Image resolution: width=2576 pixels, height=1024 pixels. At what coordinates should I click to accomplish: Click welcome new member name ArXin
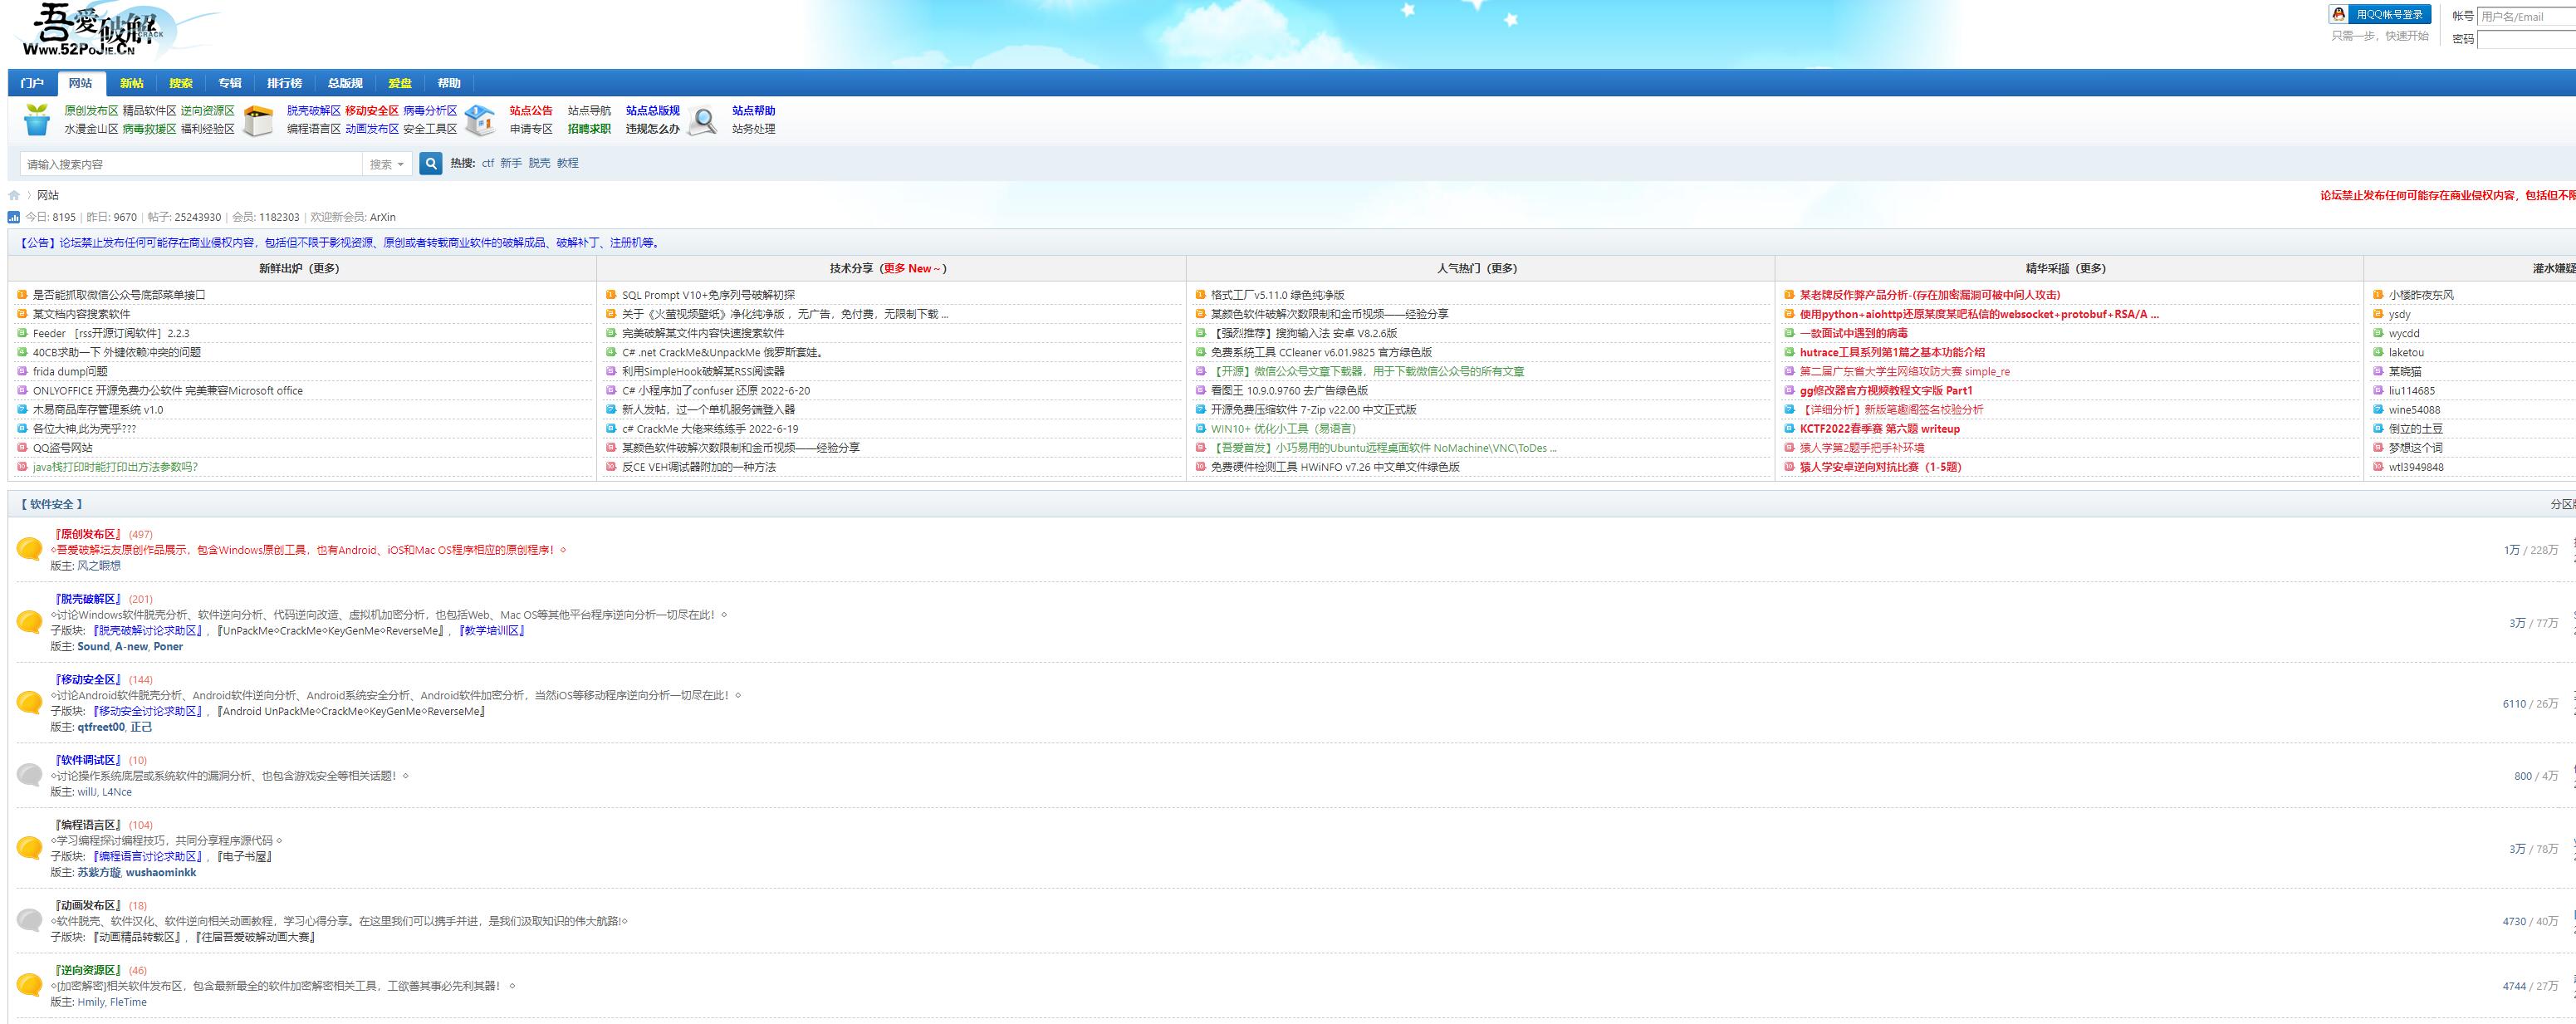point(383,217)
